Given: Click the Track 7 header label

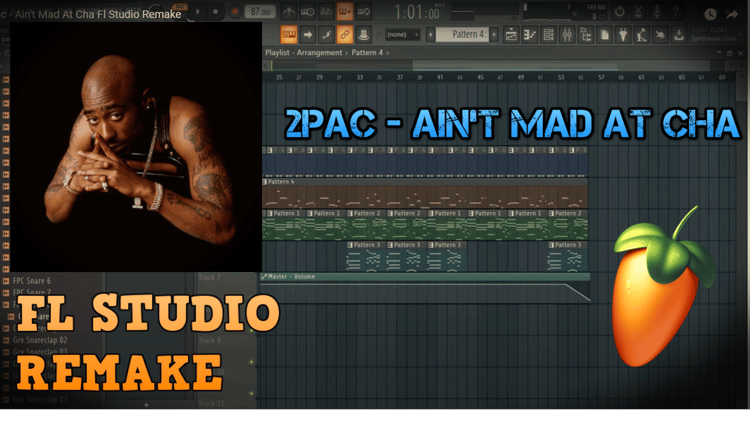Looking at the screenshot, I should (210, 277).
